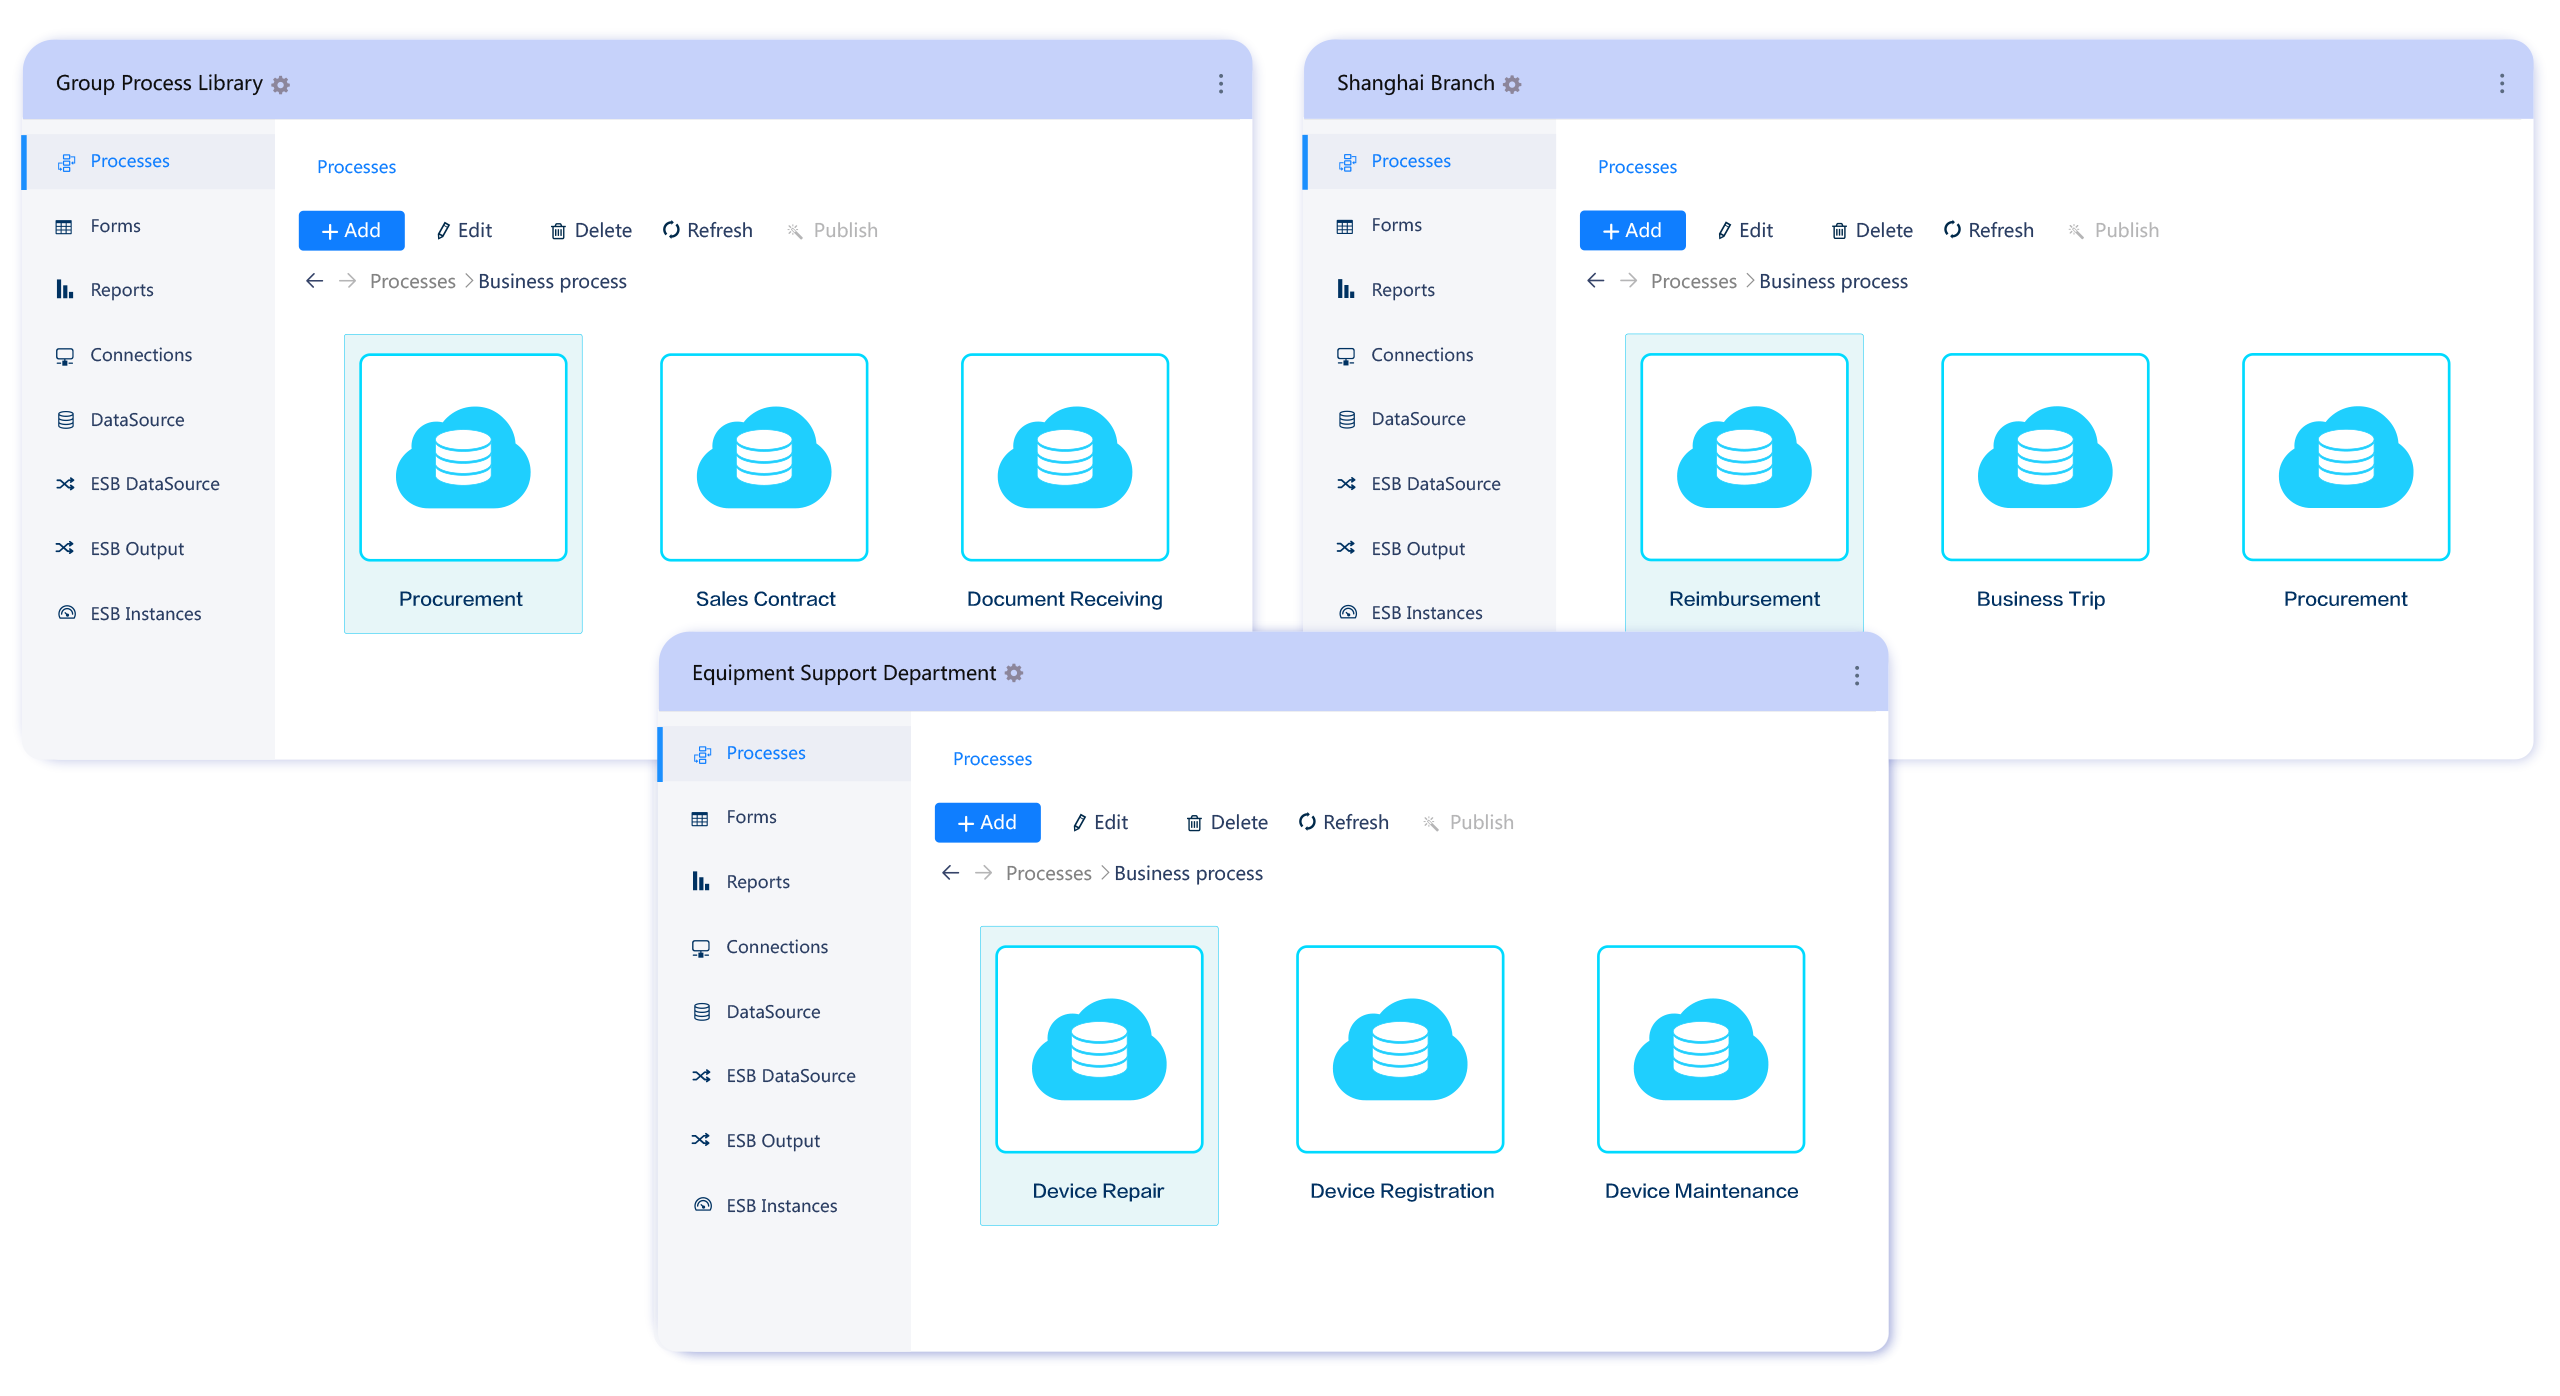Click the settings gear next to Group Process Library
The height and width of the screenshot is (1396, 2560).
point(282,84)
